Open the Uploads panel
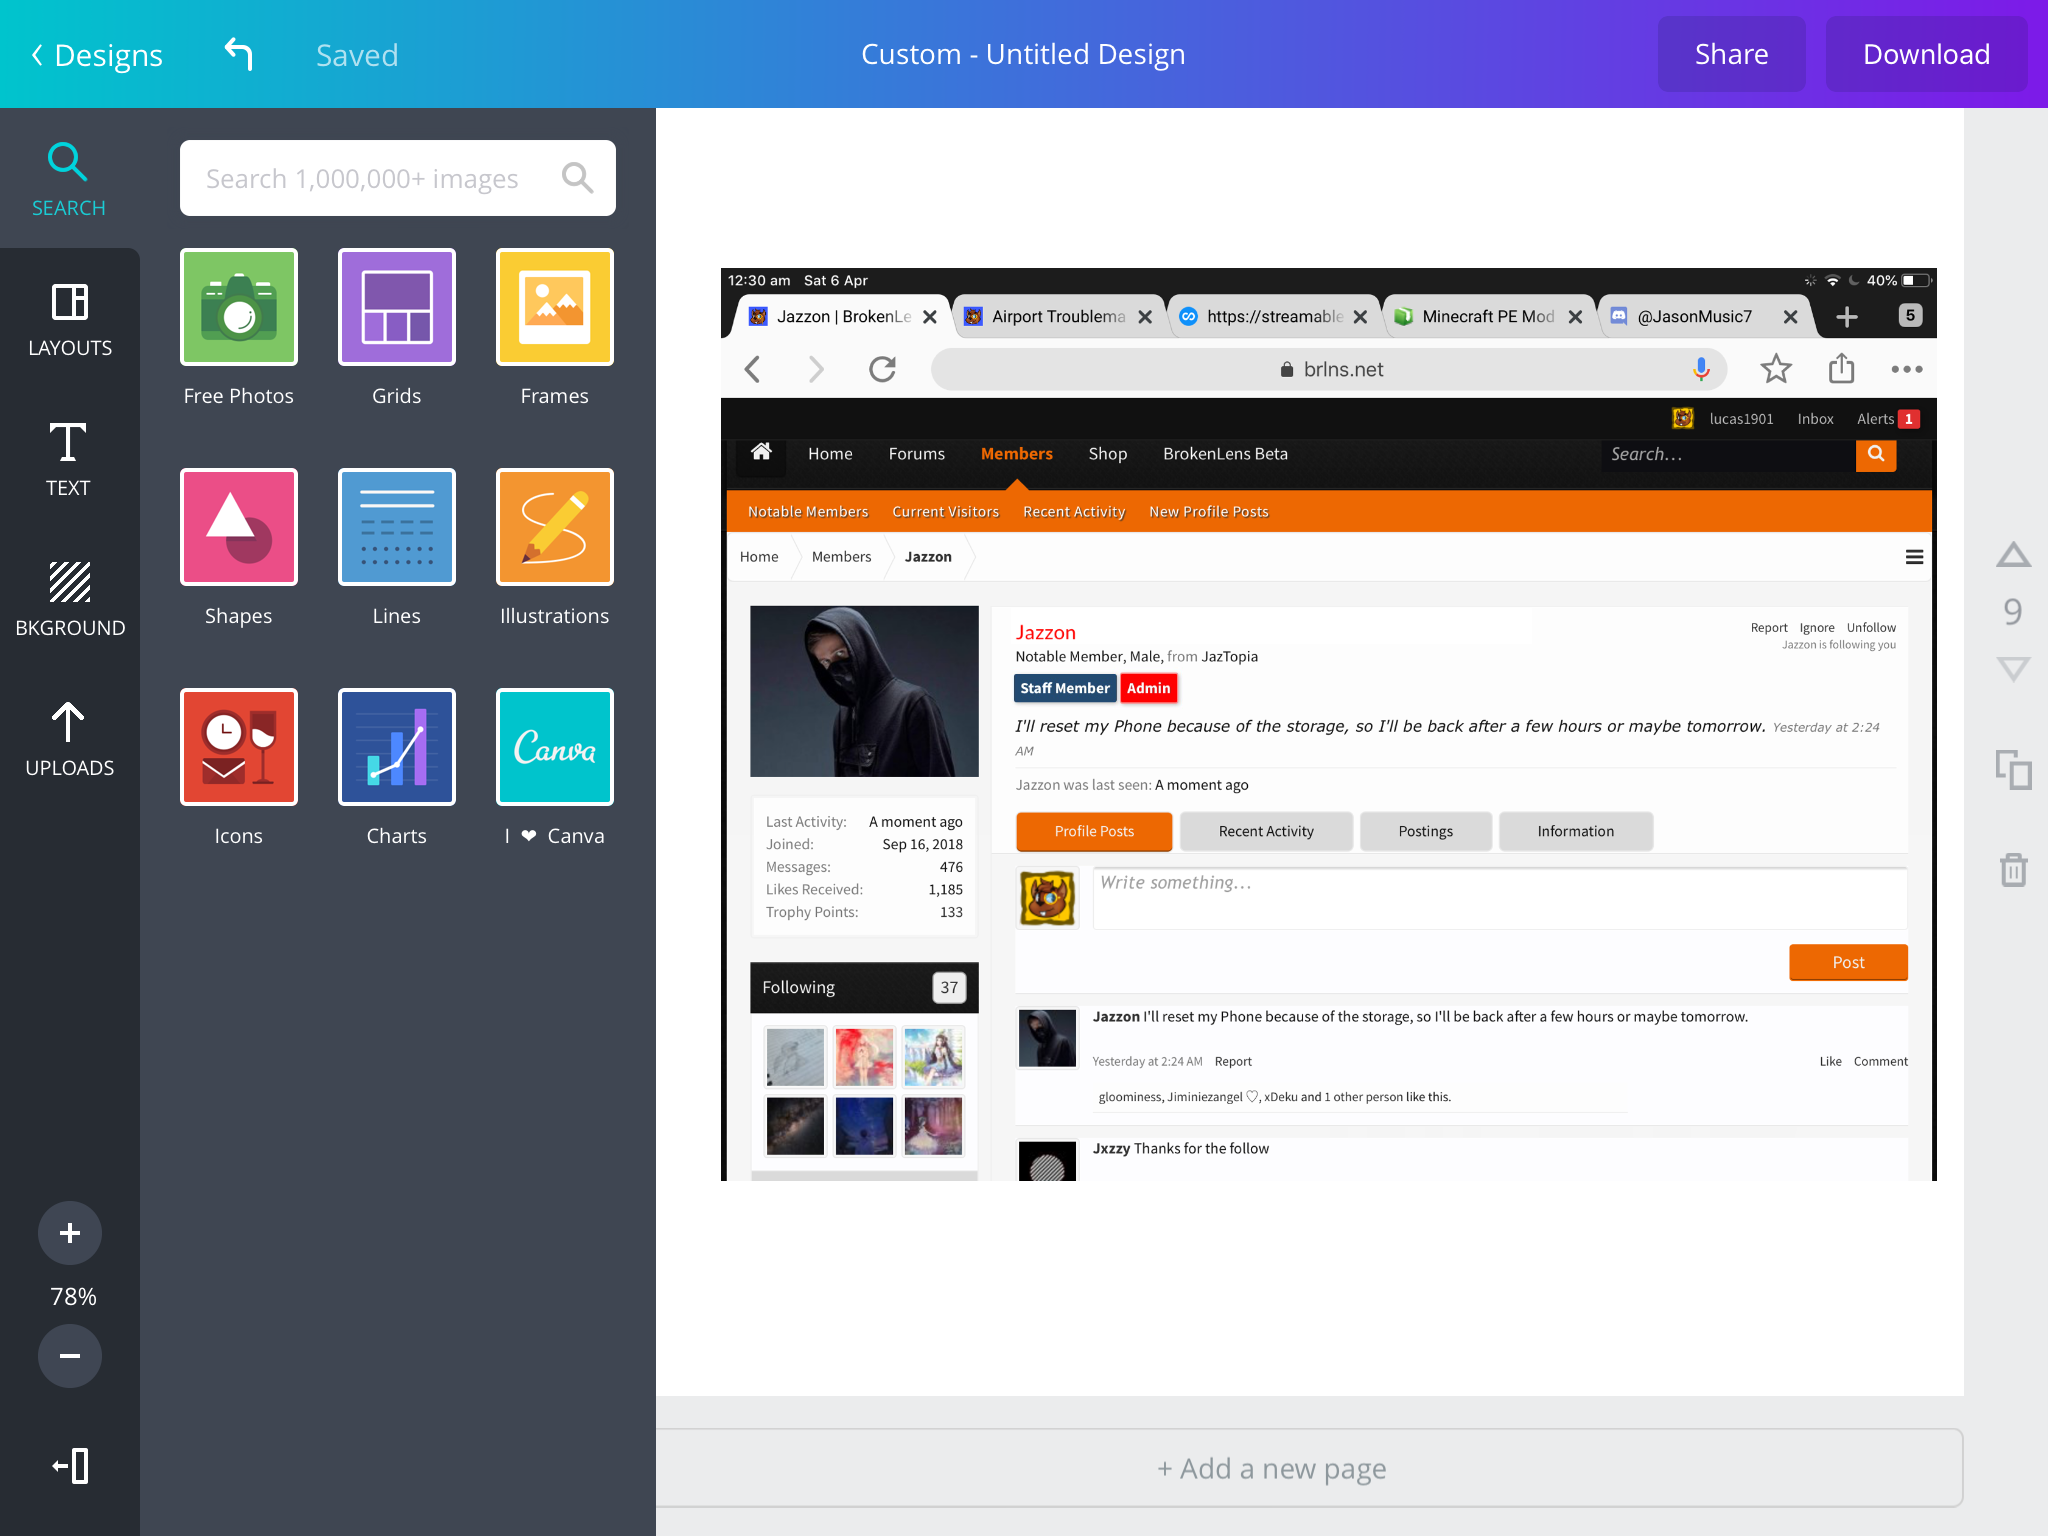The height and width of the screenshot is (1536, 2048). point(69,740)
